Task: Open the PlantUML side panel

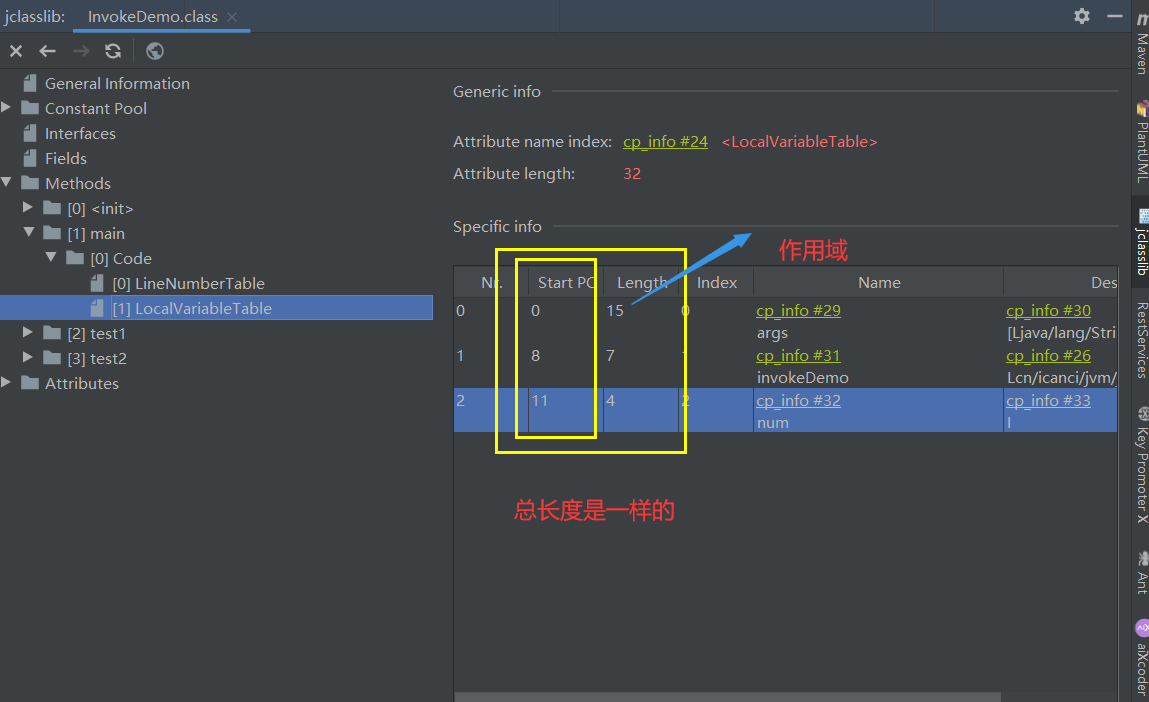Action: [1142, 142]
